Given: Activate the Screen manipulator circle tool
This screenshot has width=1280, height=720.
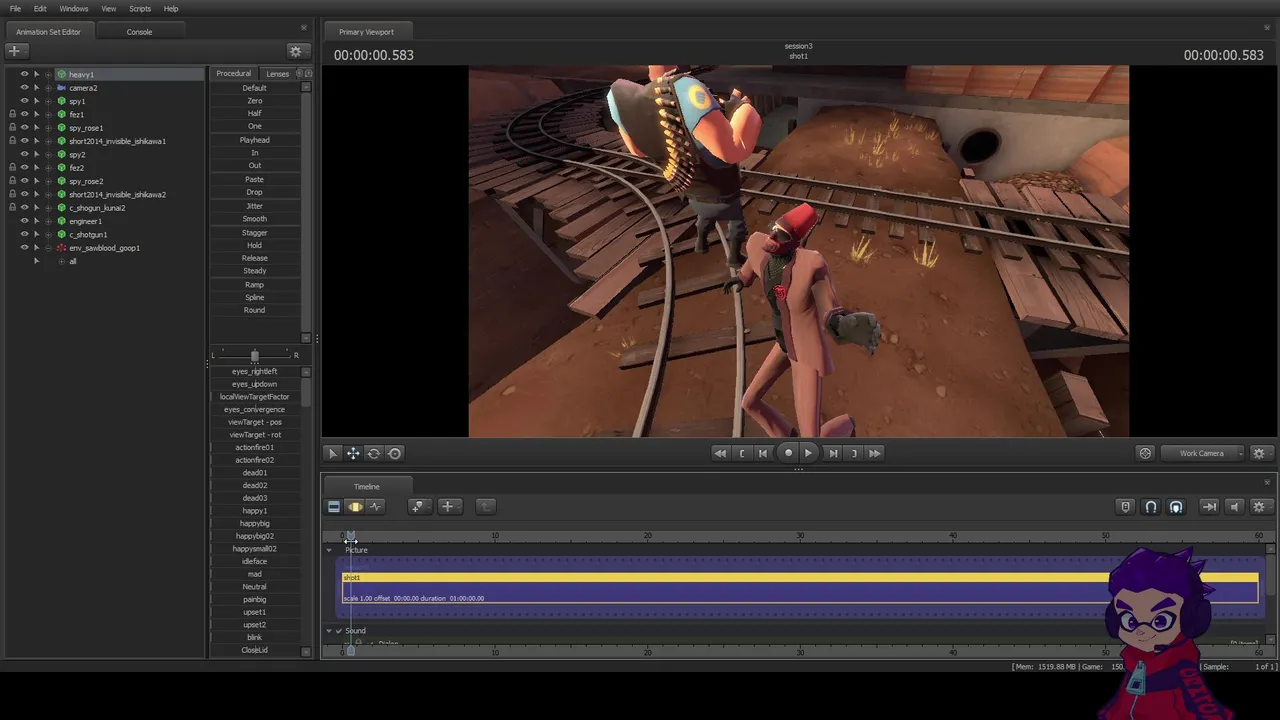Looking at the screenshot, I should click(395, 453).
